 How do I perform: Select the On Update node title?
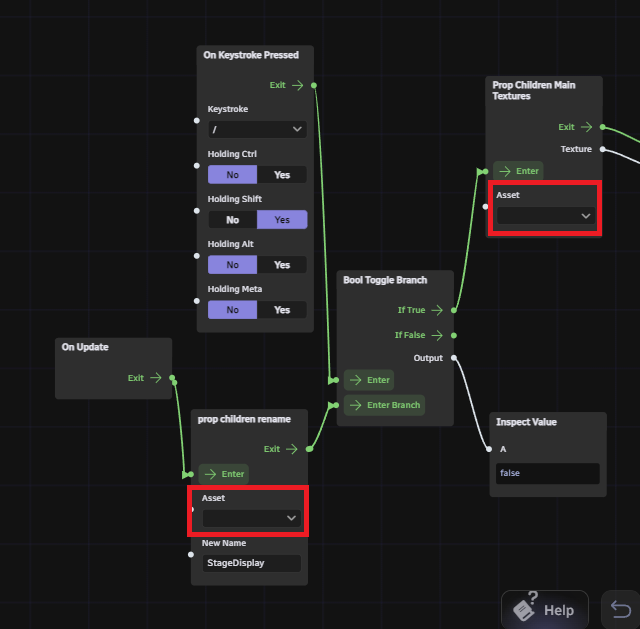pyautogui.click(x=85, y=347)
